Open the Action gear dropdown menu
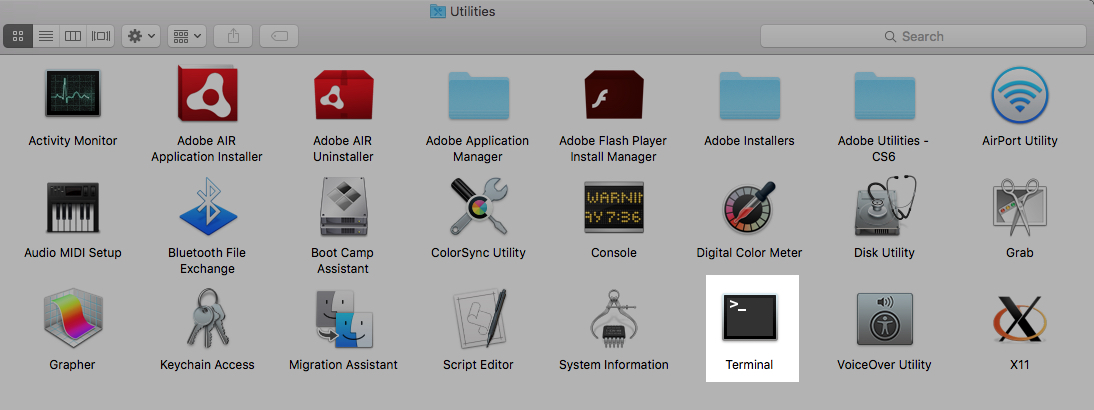The height and width of the screenshot is (410, 1094). click(140, 36)
